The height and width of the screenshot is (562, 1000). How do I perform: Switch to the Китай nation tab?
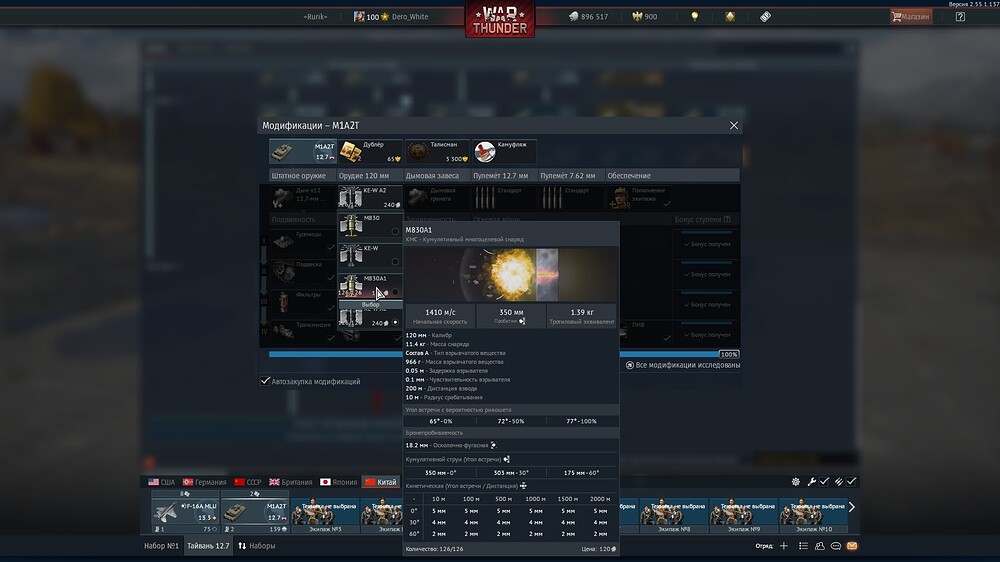pos(381,482)
